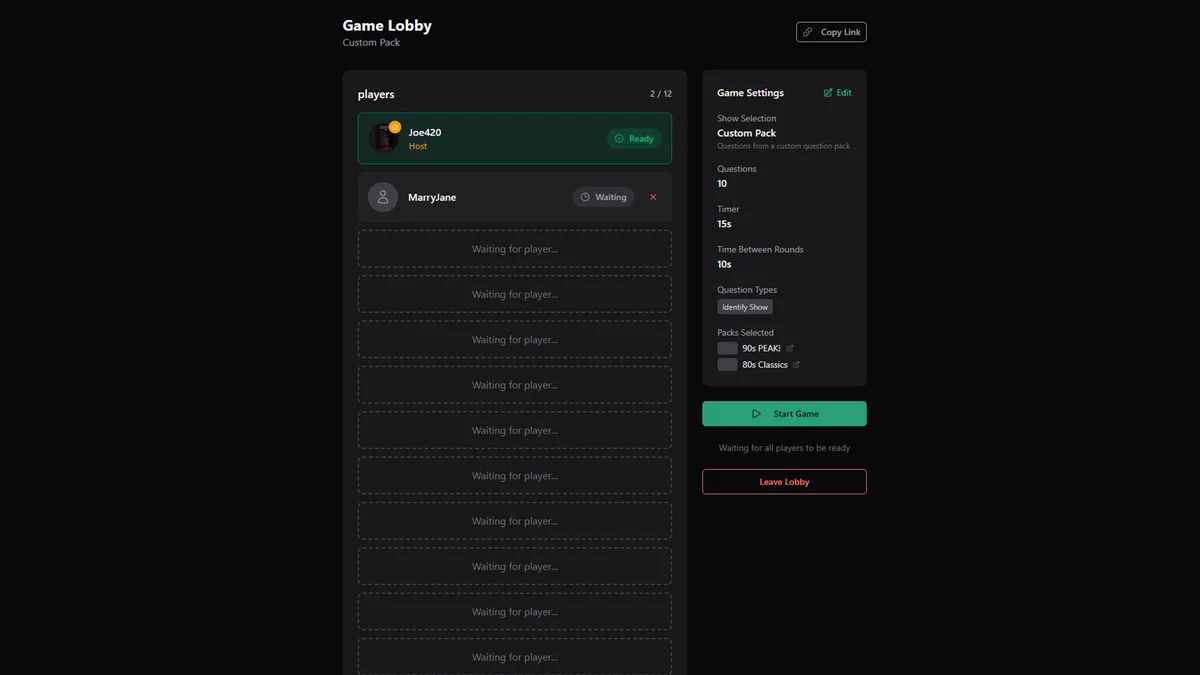Click Joe420's profile picture
Viewport: 1200px width, 675px height.
382,140
